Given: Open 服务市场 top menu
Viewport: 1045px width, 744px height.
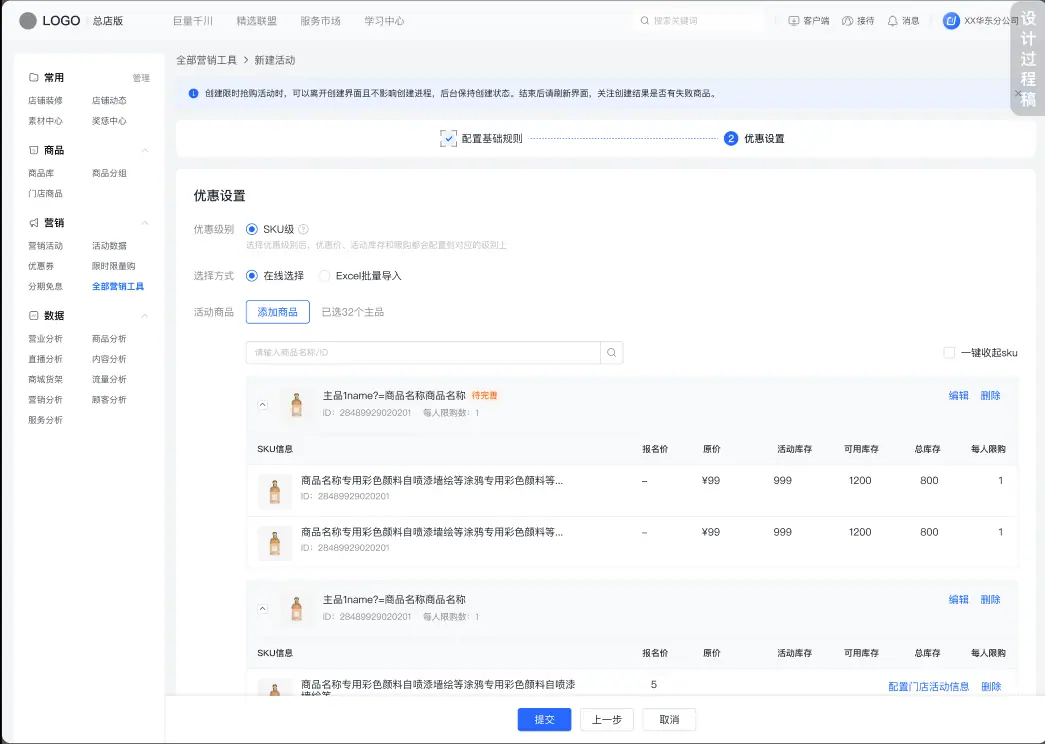Looking at the screenshot, I should tap(320, 21).
